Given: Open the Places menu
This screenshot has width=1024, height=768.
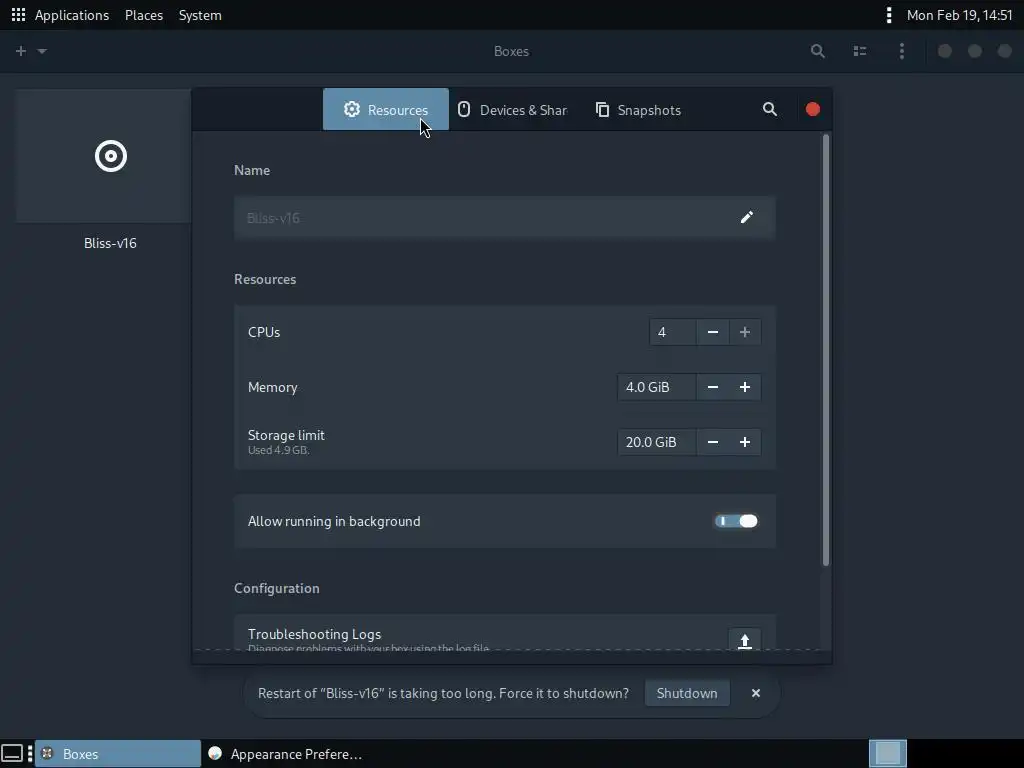Looking at the screenshot, I should pos(144,15).
